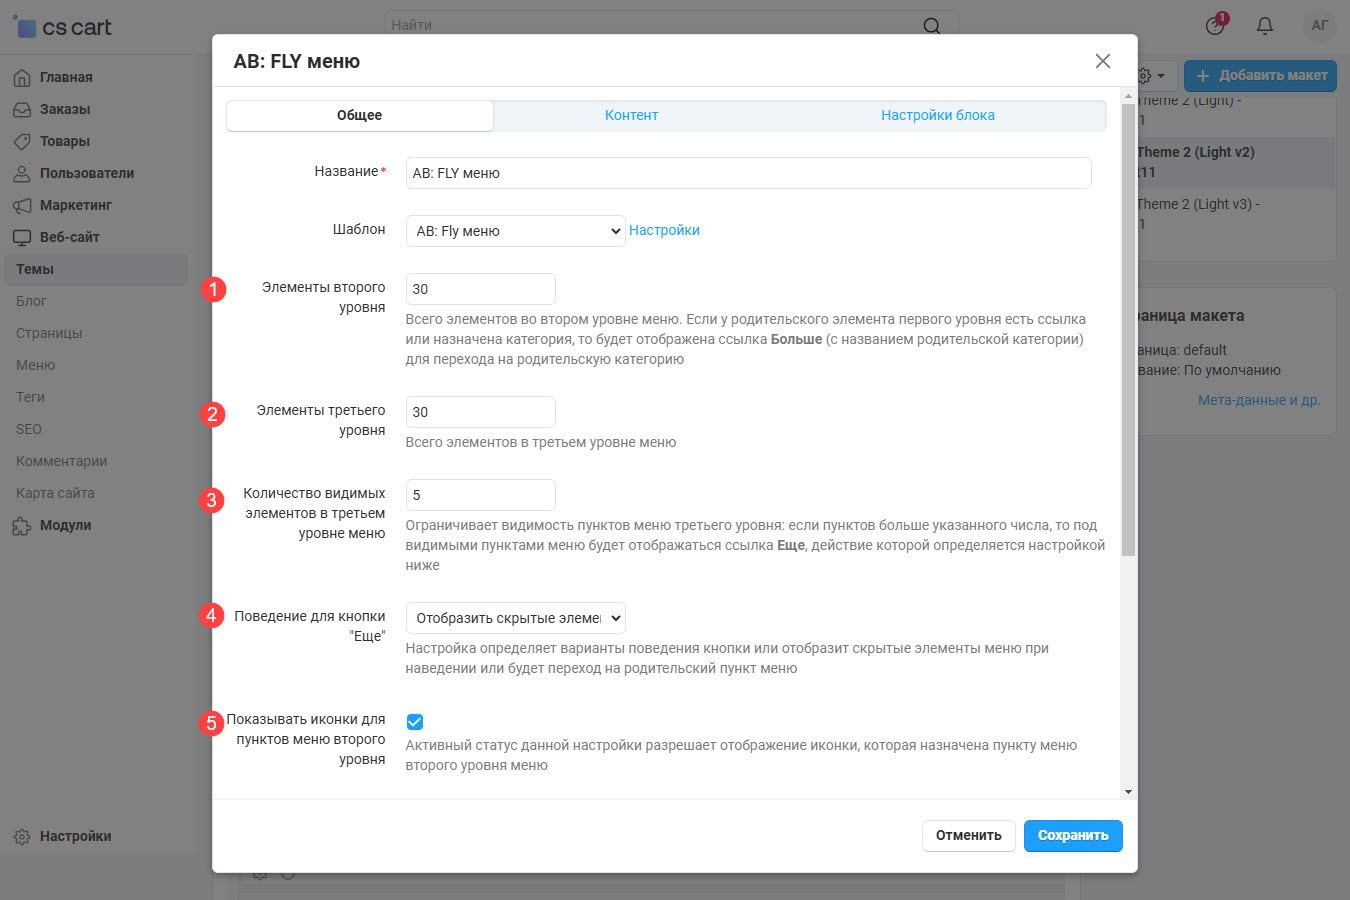1350x900 pixels.
Task: Switch to the Настройки блока tab
Action: [937, 116]
